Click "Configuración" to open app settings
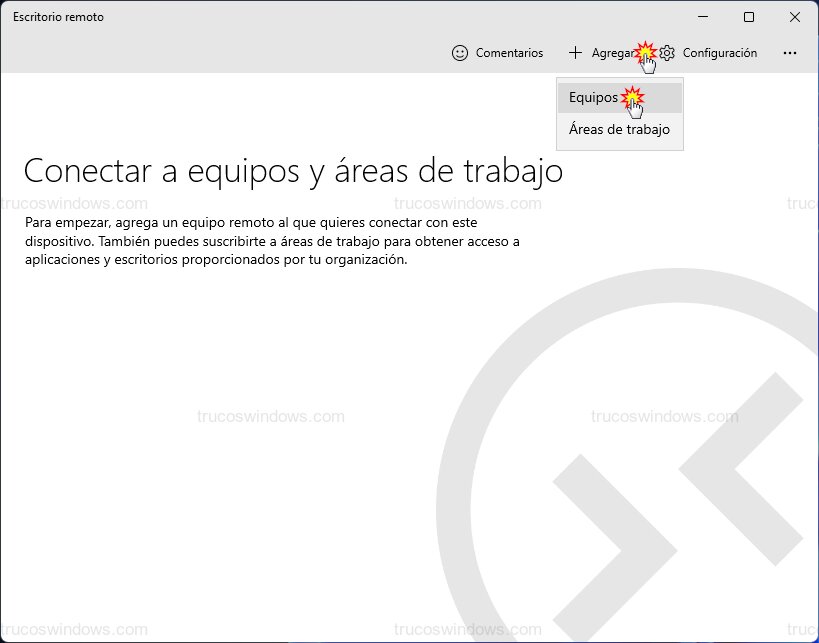 point(718,53)
